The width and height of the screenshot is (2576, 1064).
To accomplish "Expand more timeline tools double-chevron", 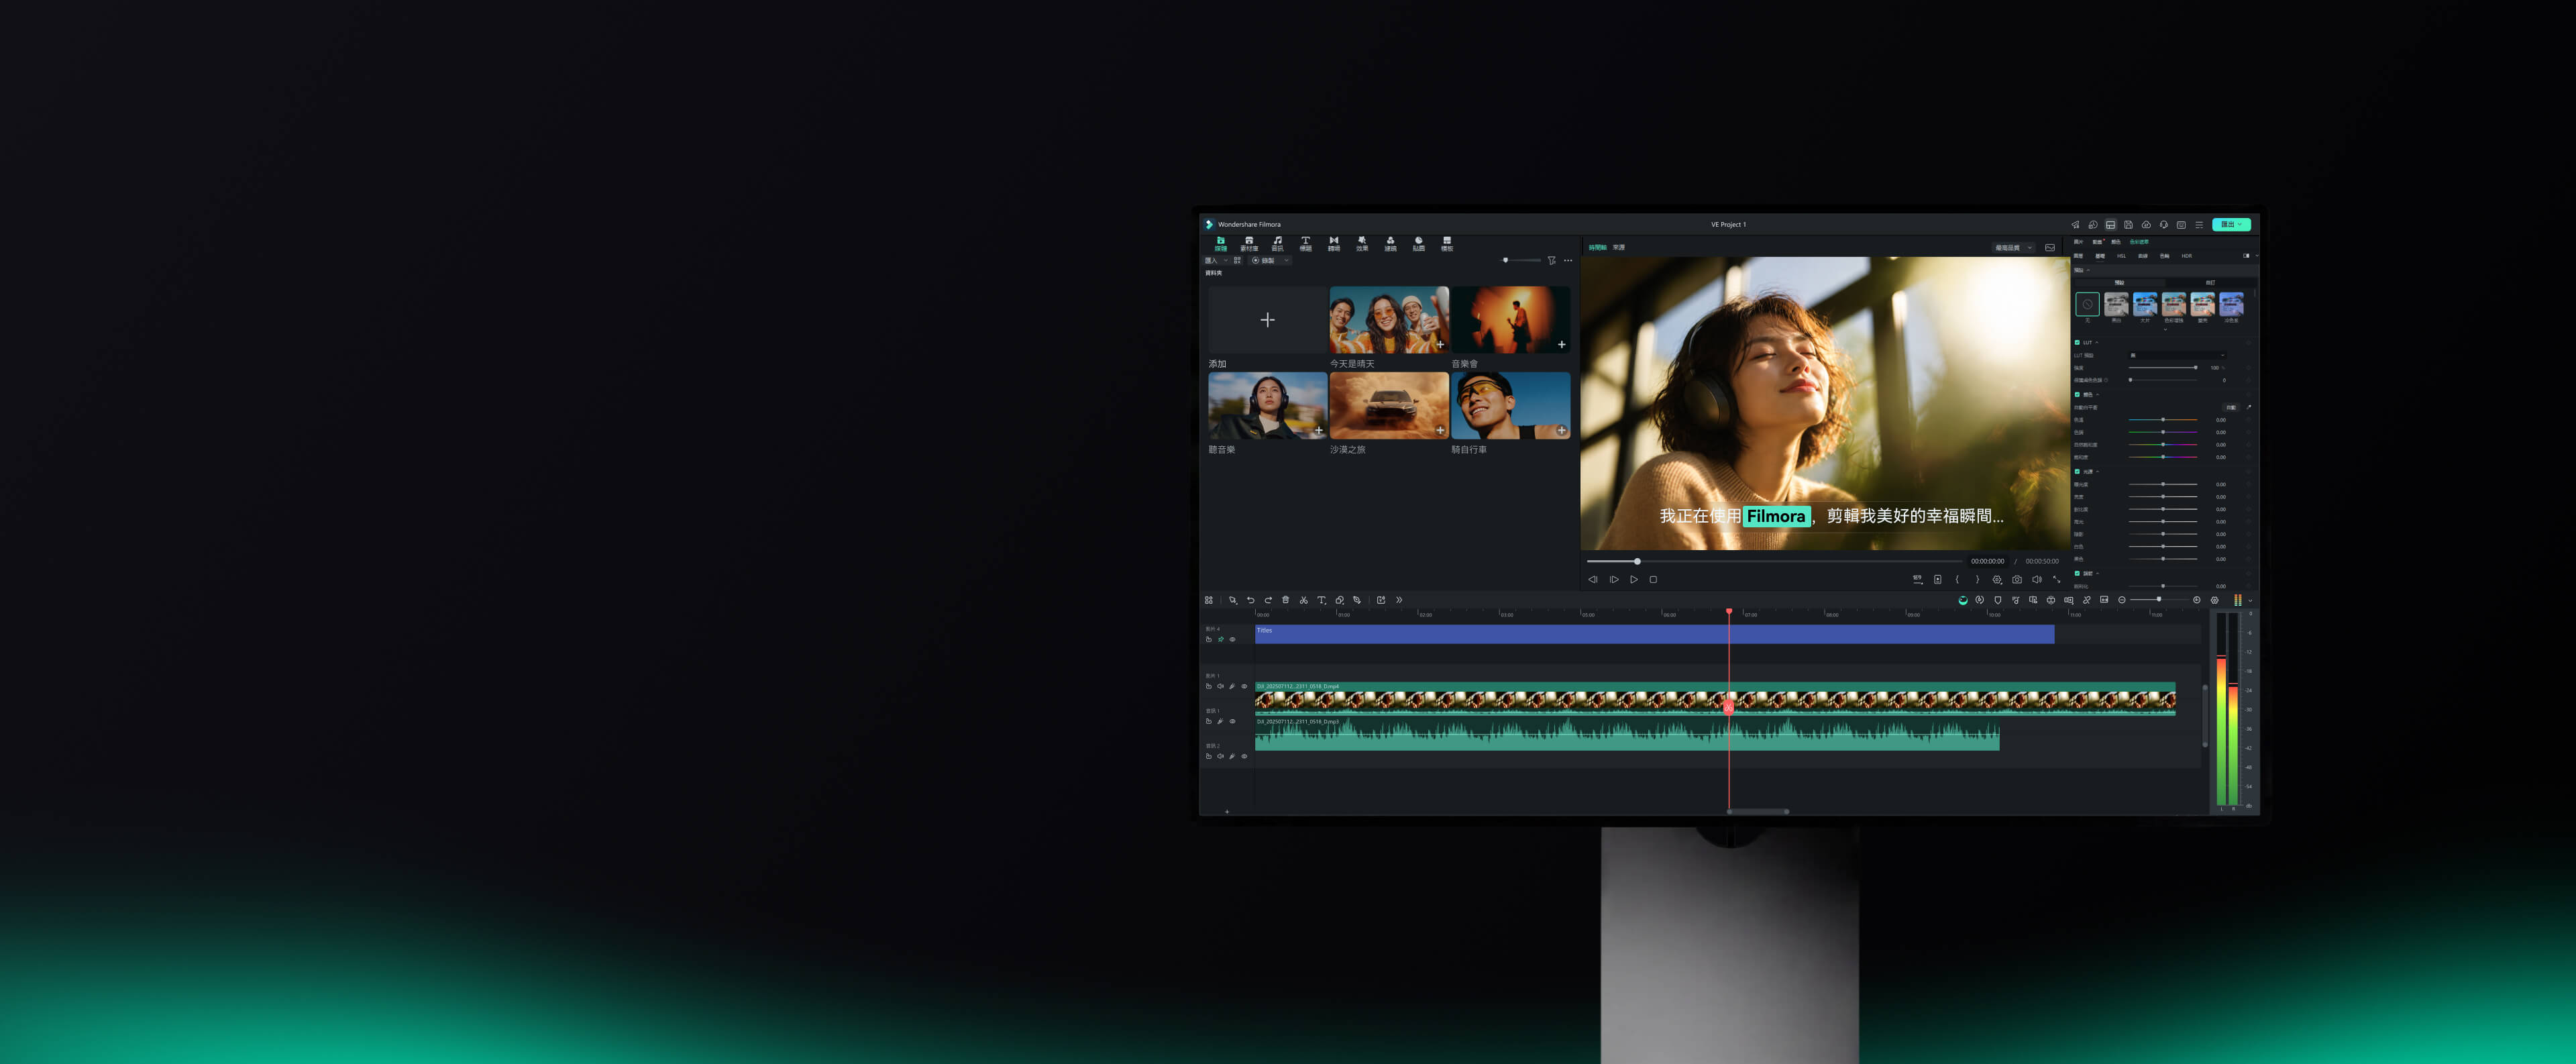I will 1399,600.
